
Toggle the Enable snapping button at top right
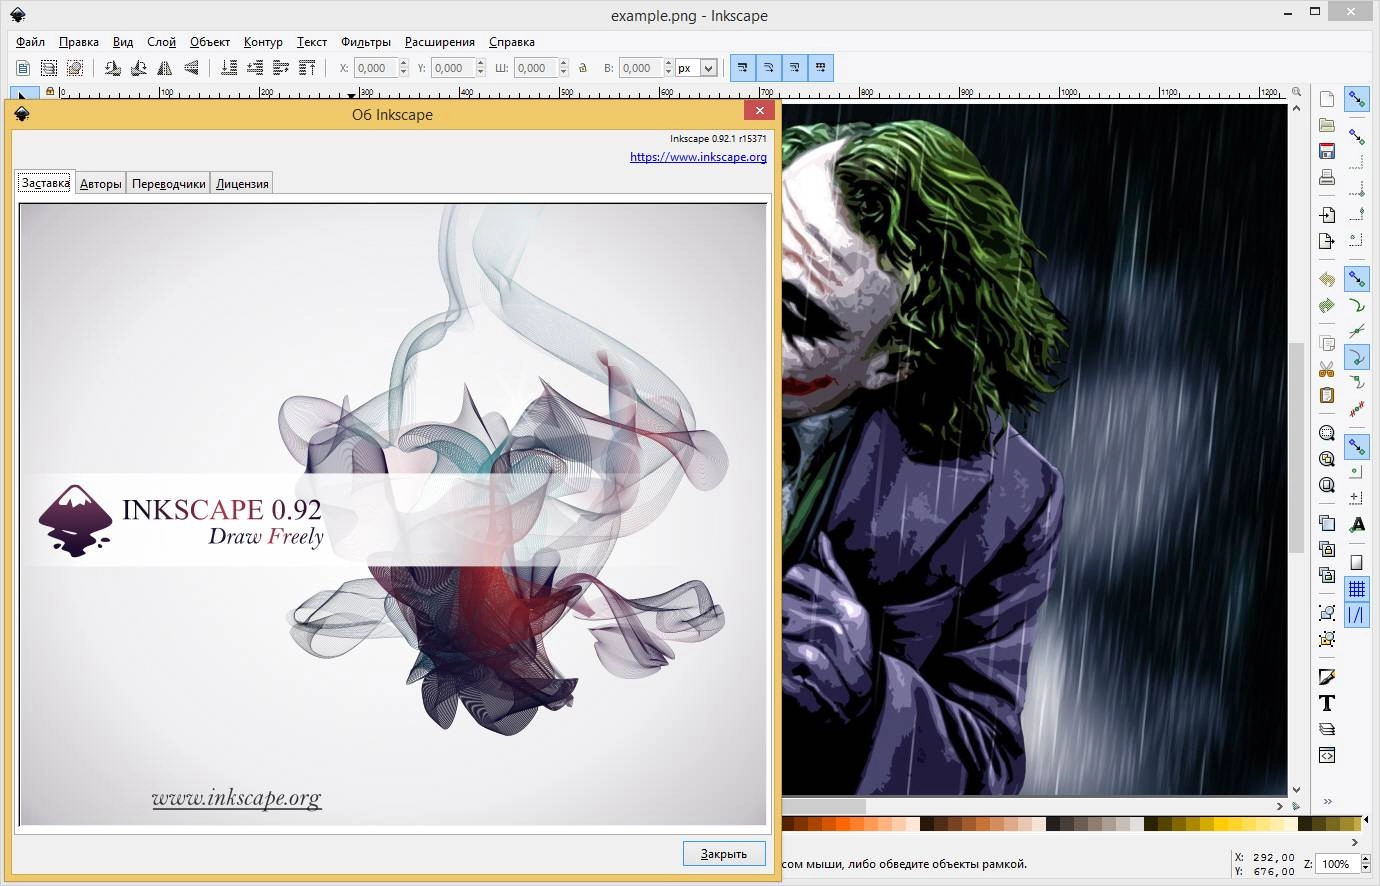tap(1357, 99)
